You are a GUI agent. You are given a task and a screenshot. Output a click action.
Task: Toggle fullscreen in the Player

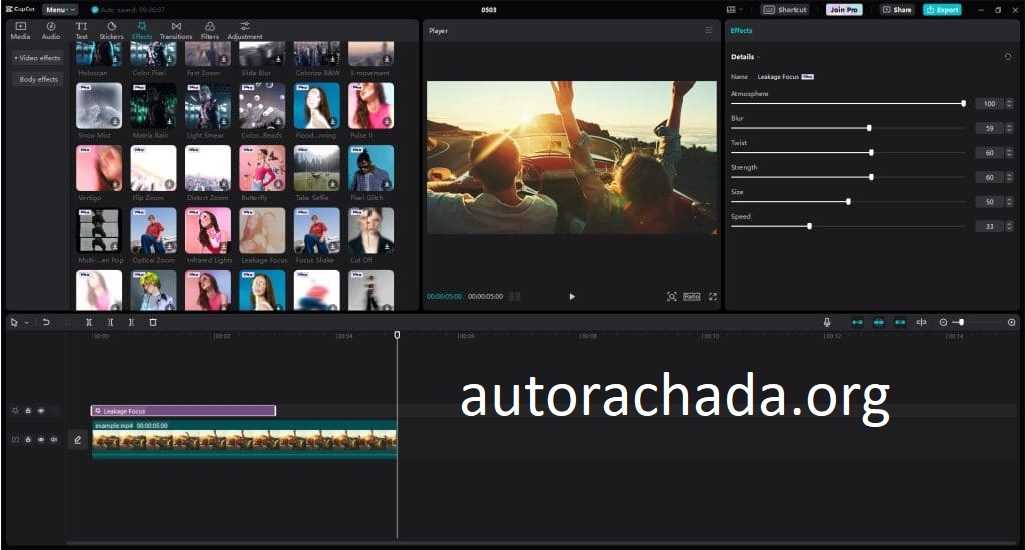click(x=713, y=297)
